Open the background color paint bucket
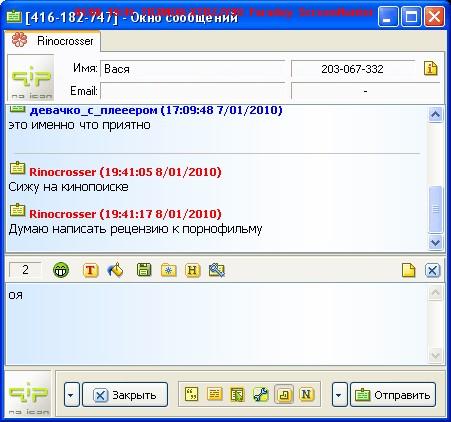451x422 pixels. [116, 270]
